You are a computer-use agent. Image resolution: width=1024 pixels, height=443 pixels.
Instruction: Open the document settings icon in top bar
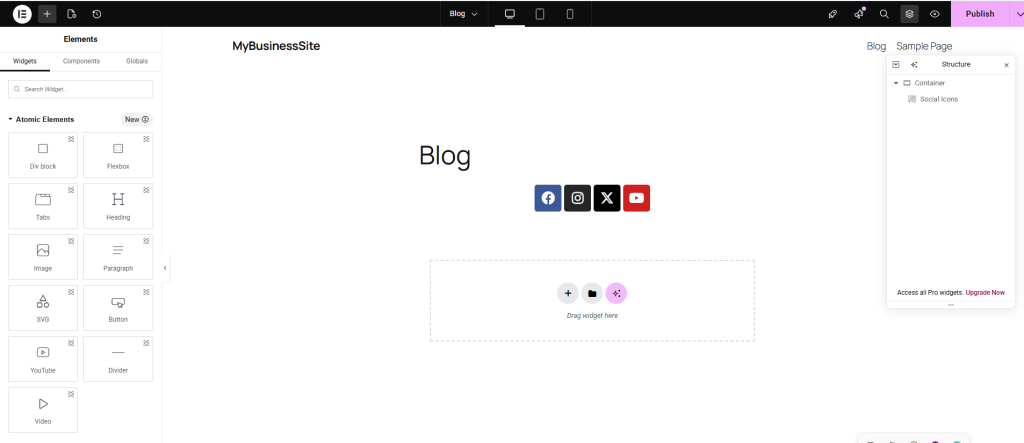click(72, 14)
